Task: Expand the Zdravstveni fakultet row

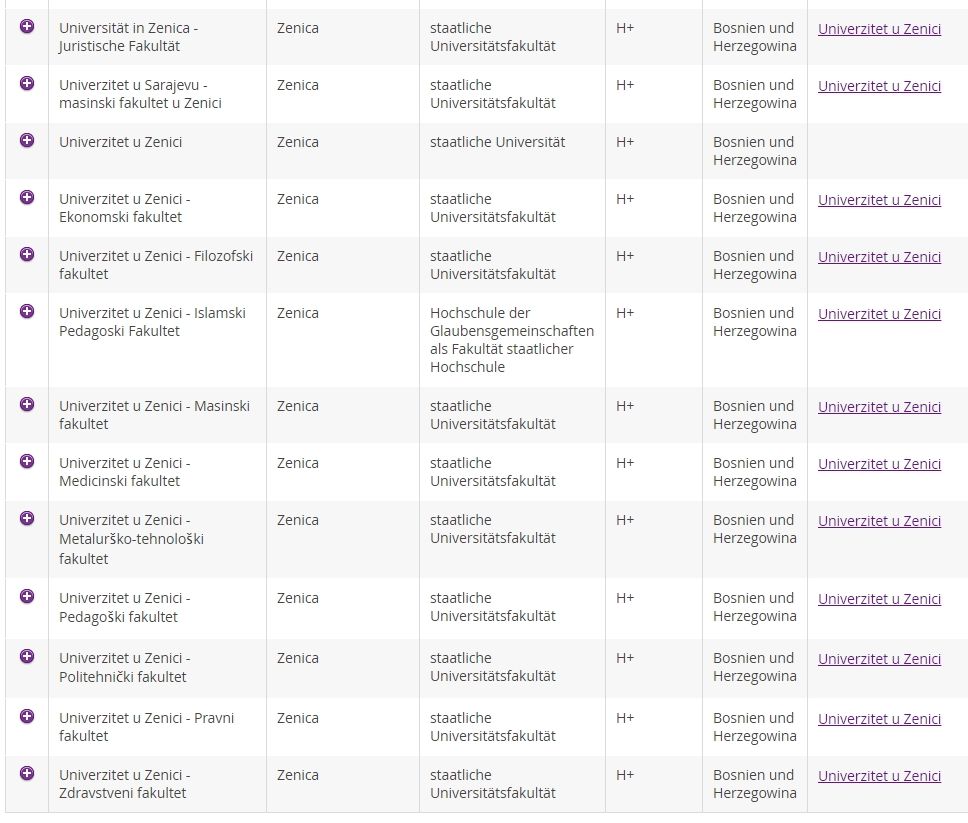Action: pyautogui.click(x=27, y=774)
